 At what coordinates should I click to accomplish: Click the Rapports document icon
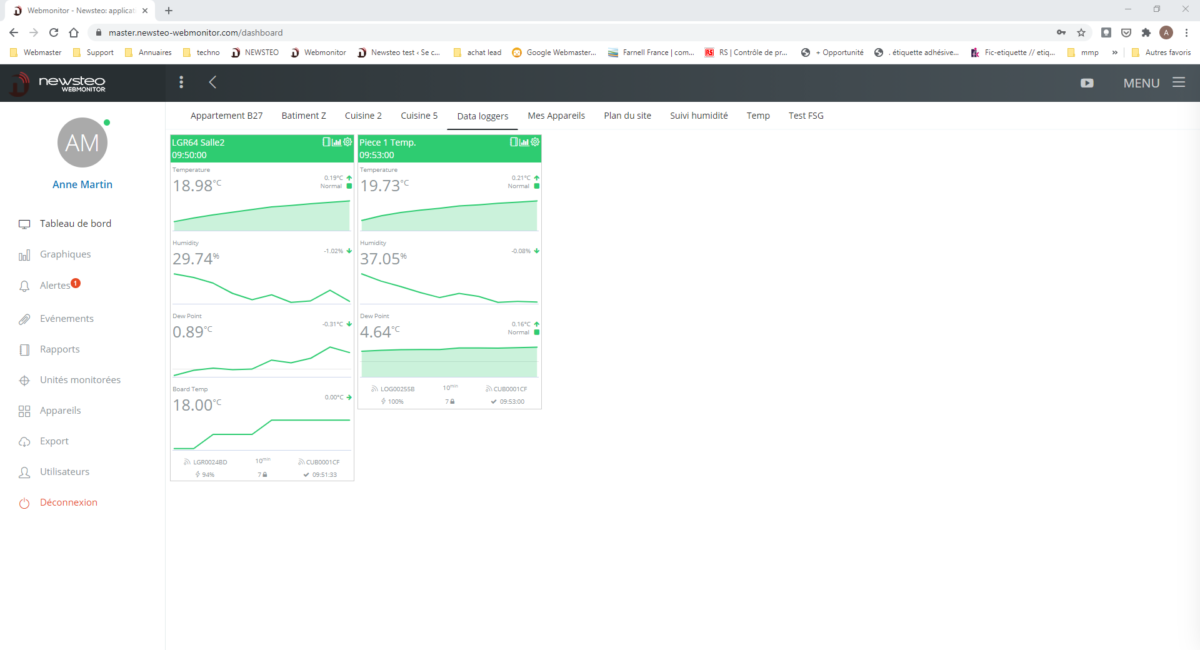pyautogui.click(x=24, y=350)
